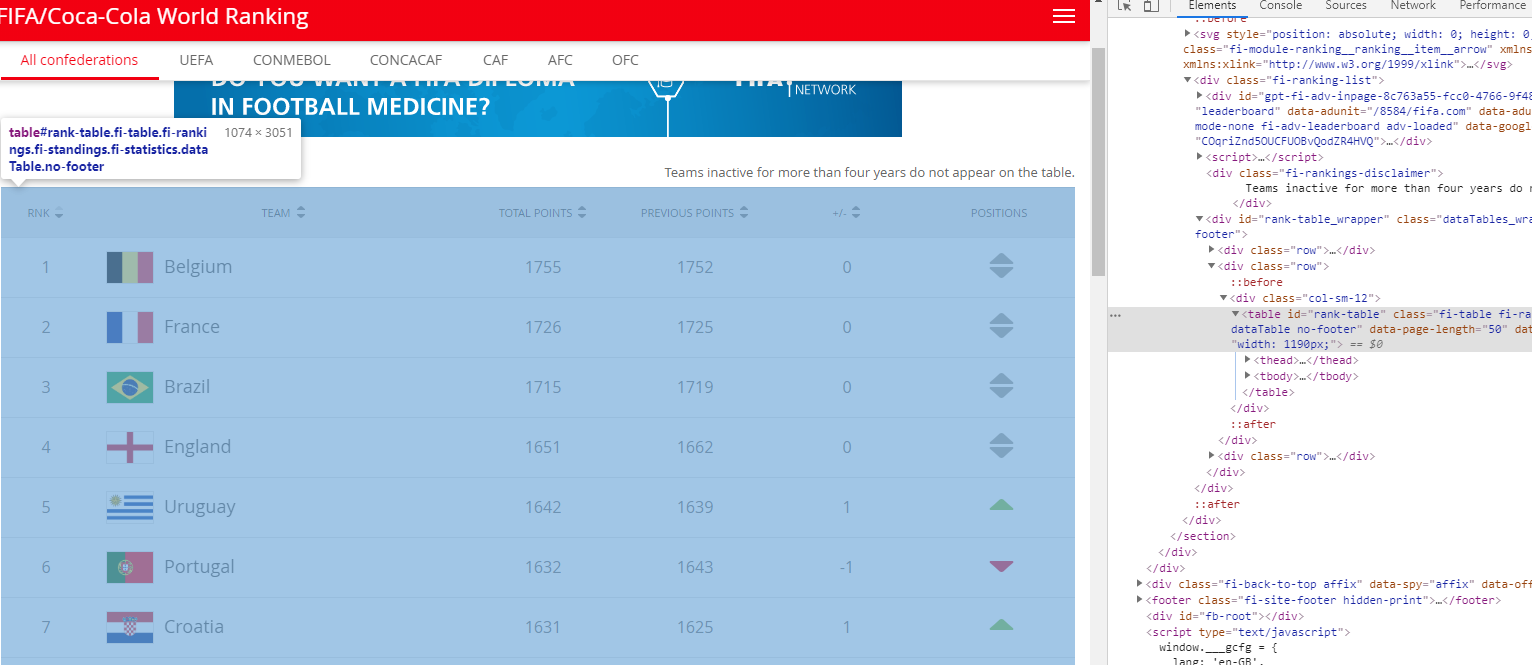1532x665 pixels.
Task: Click Brazil's flag icon
Action: pyautogui.click(x=130, y=387)
